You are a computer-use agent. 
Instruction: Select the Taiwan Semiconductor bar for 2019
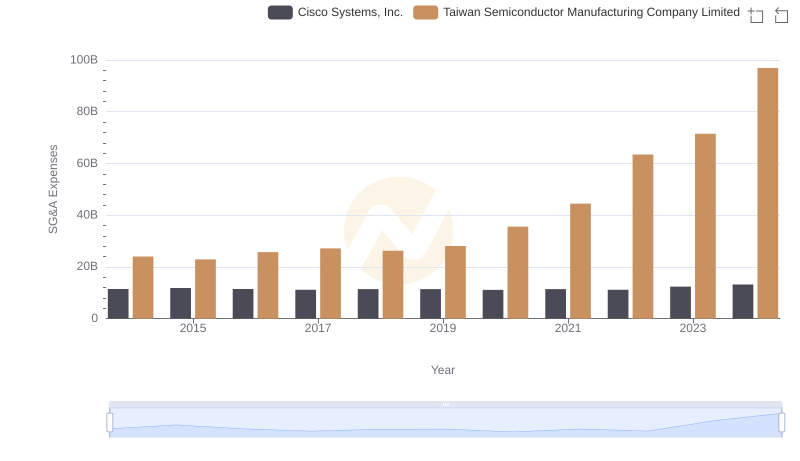pyautogui.click(x=455, y=282)
